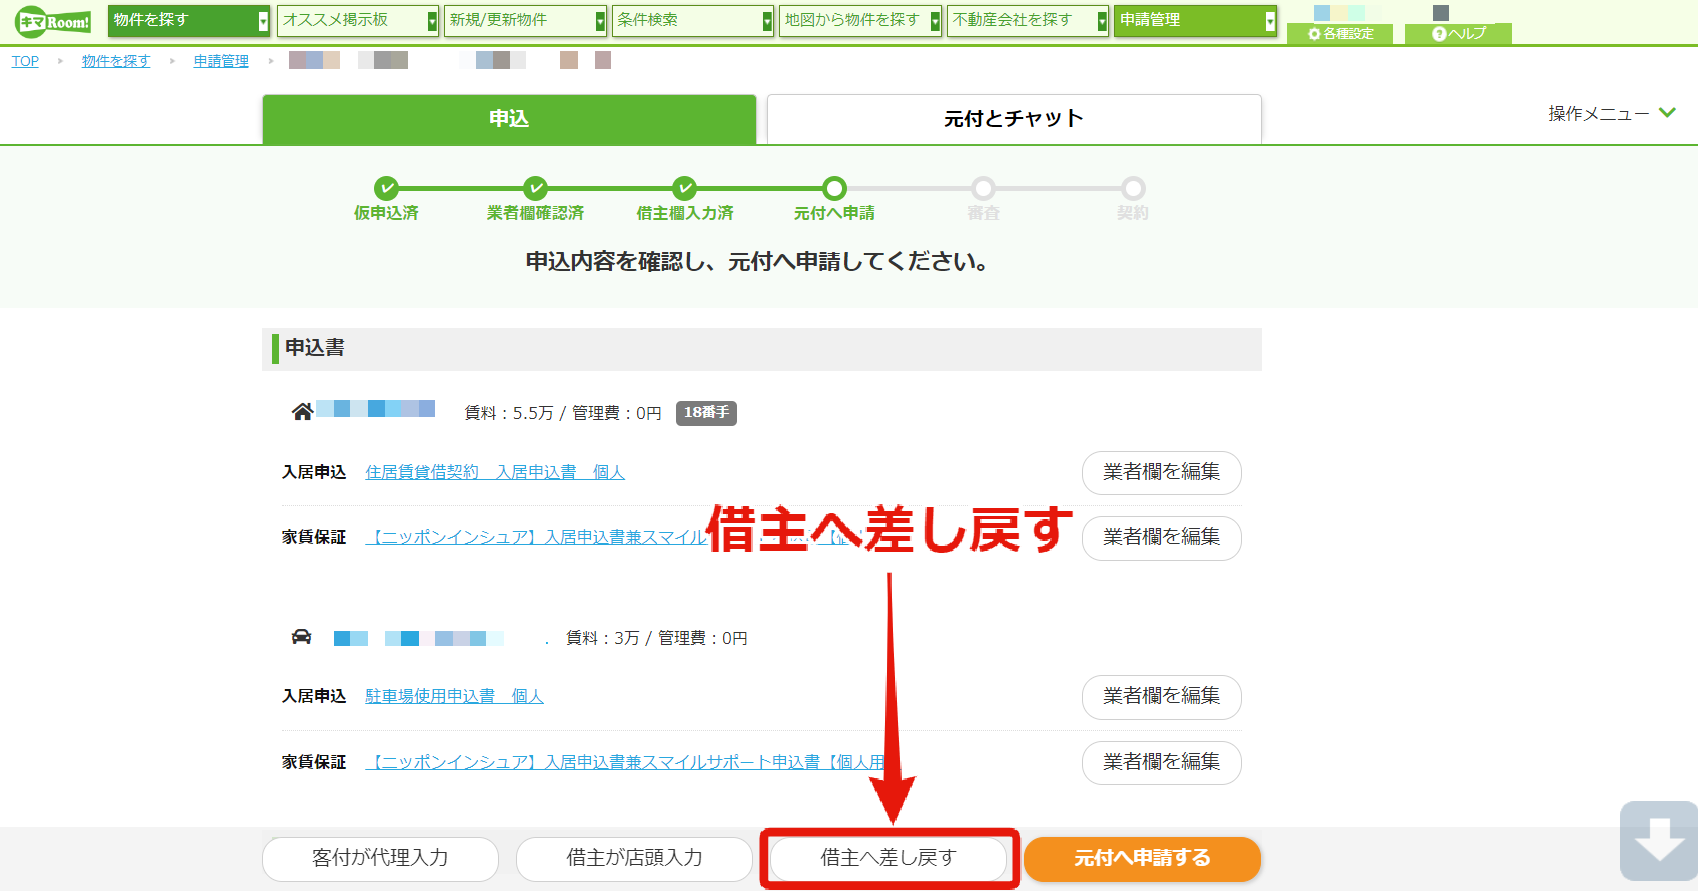Select the 元付へ申請 progress step circle
Viewport: 1698px width, 891px height.
[x=834, y=188]
